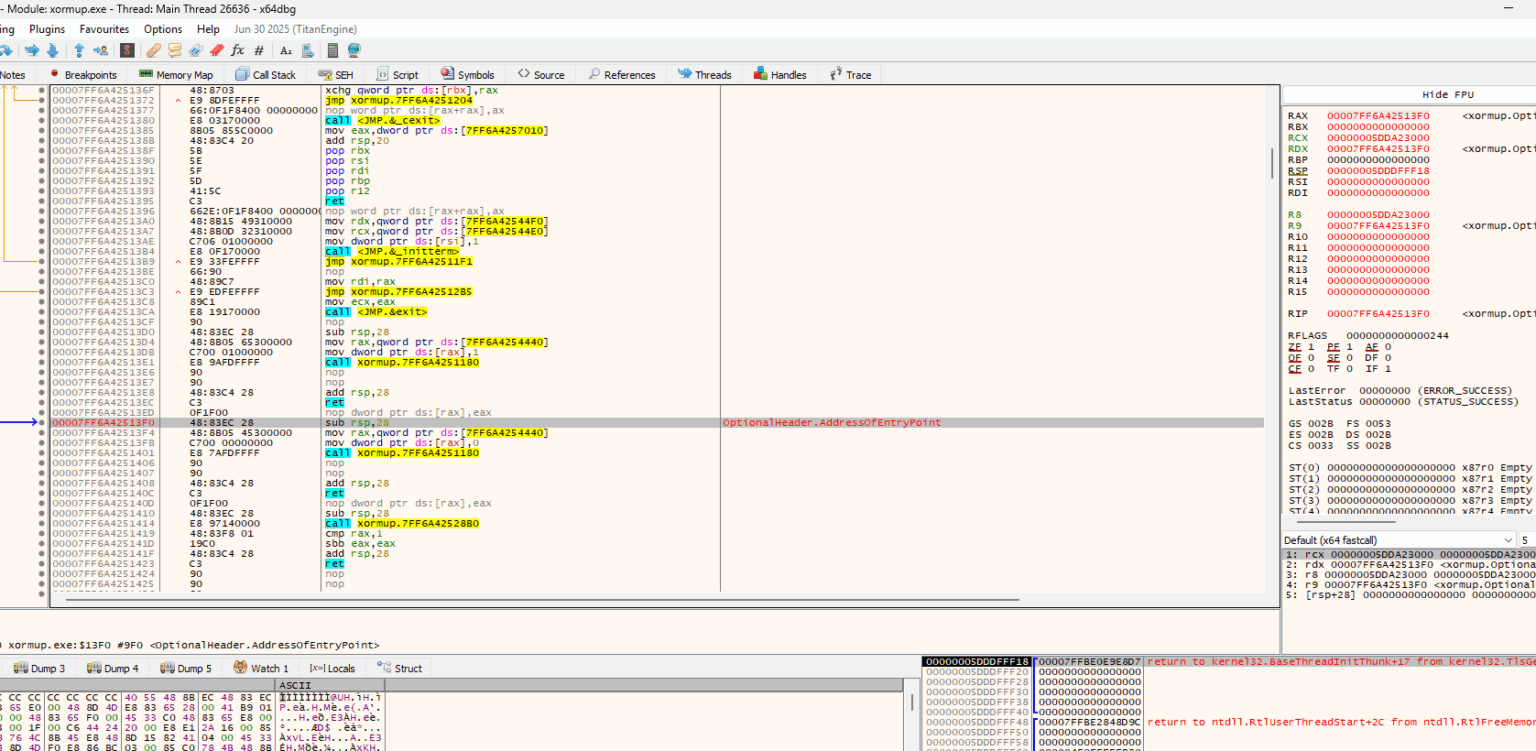The image size is (1536, 751).
Task: Click the Step Over down-arrow icon
Action: [54, 50]
